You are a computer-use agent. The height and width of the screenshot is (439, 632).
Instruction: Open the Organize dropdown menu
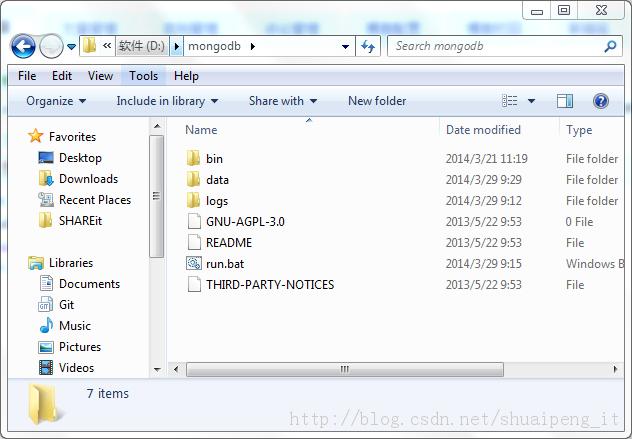tap(56, 101)
